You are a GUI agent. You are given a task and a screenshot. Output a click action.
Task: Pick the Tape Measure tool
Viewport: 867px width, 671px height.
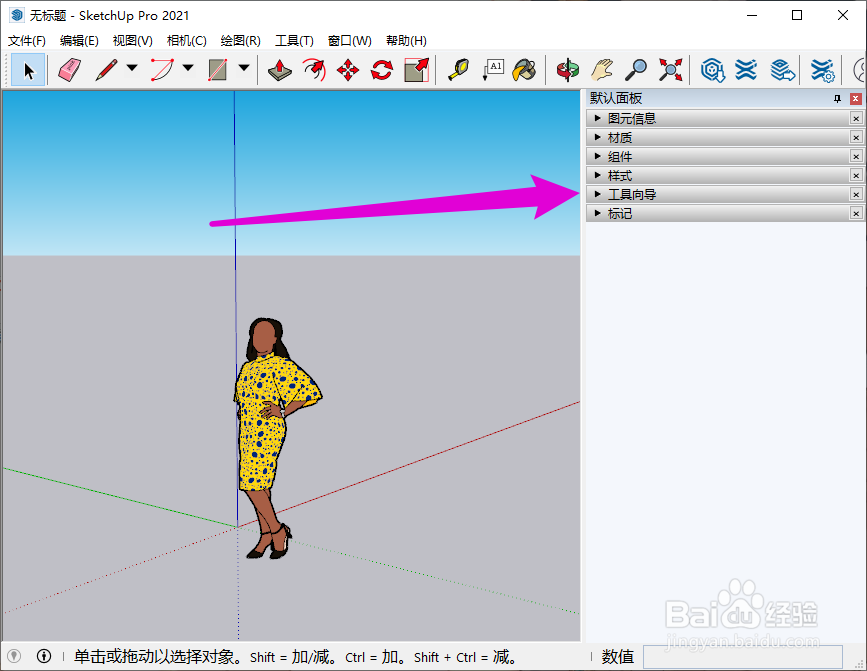458,69
